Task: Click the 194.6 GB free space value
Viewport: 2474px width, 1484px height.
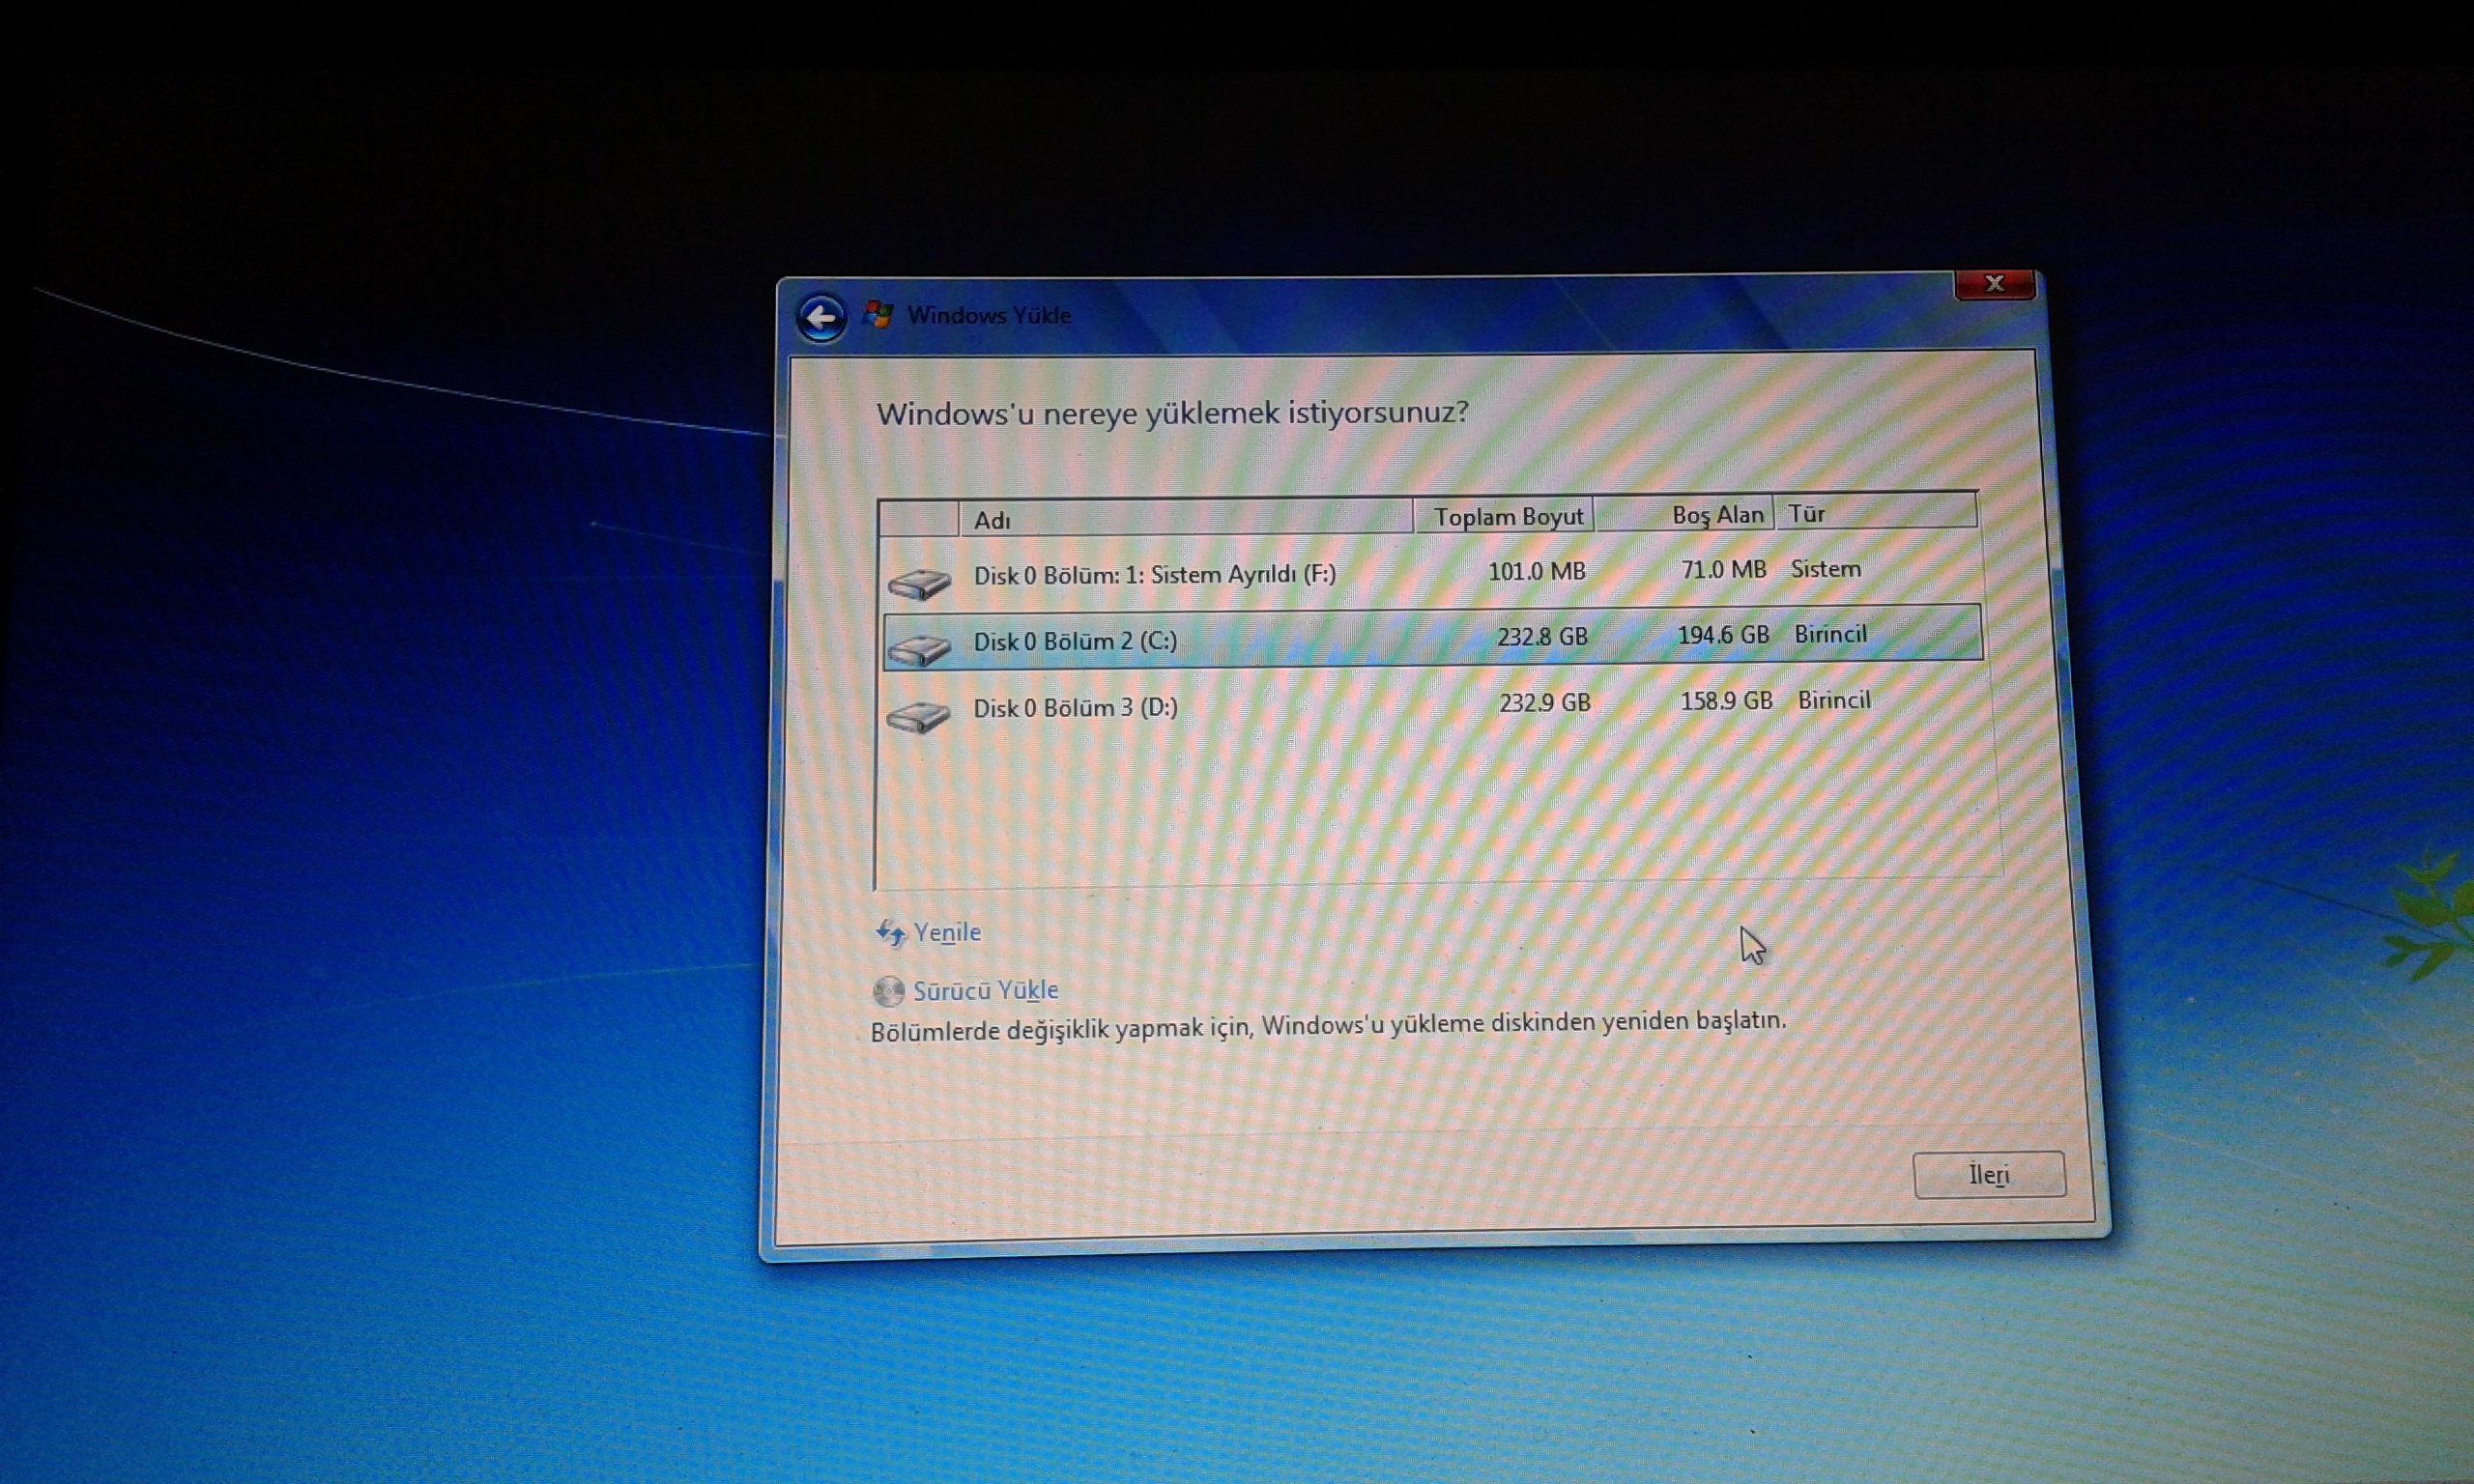Action: [x=1724, y=634]
